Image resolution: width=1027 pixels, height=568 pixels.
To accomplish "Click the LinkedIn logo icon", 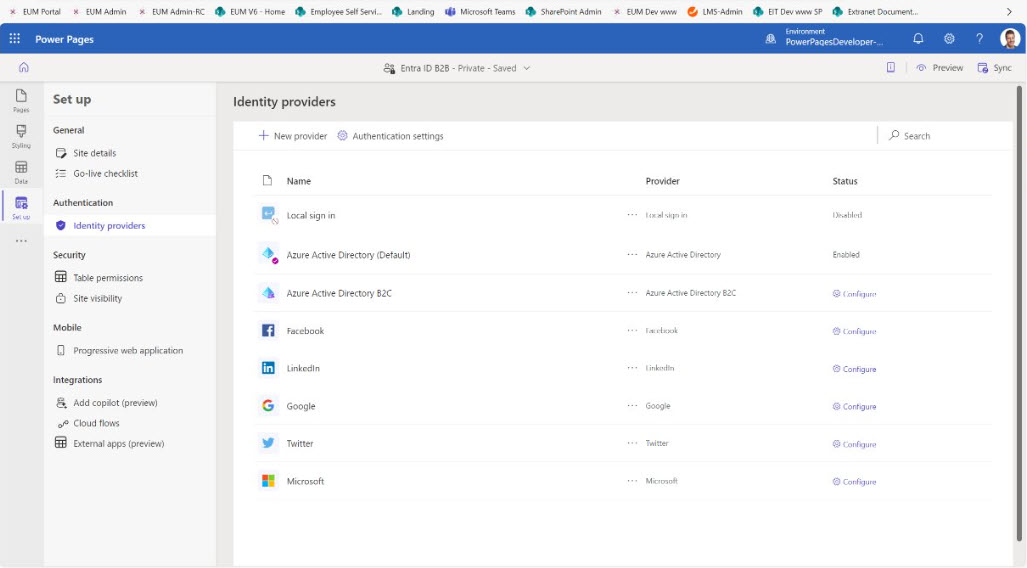I will click(269, 368).
